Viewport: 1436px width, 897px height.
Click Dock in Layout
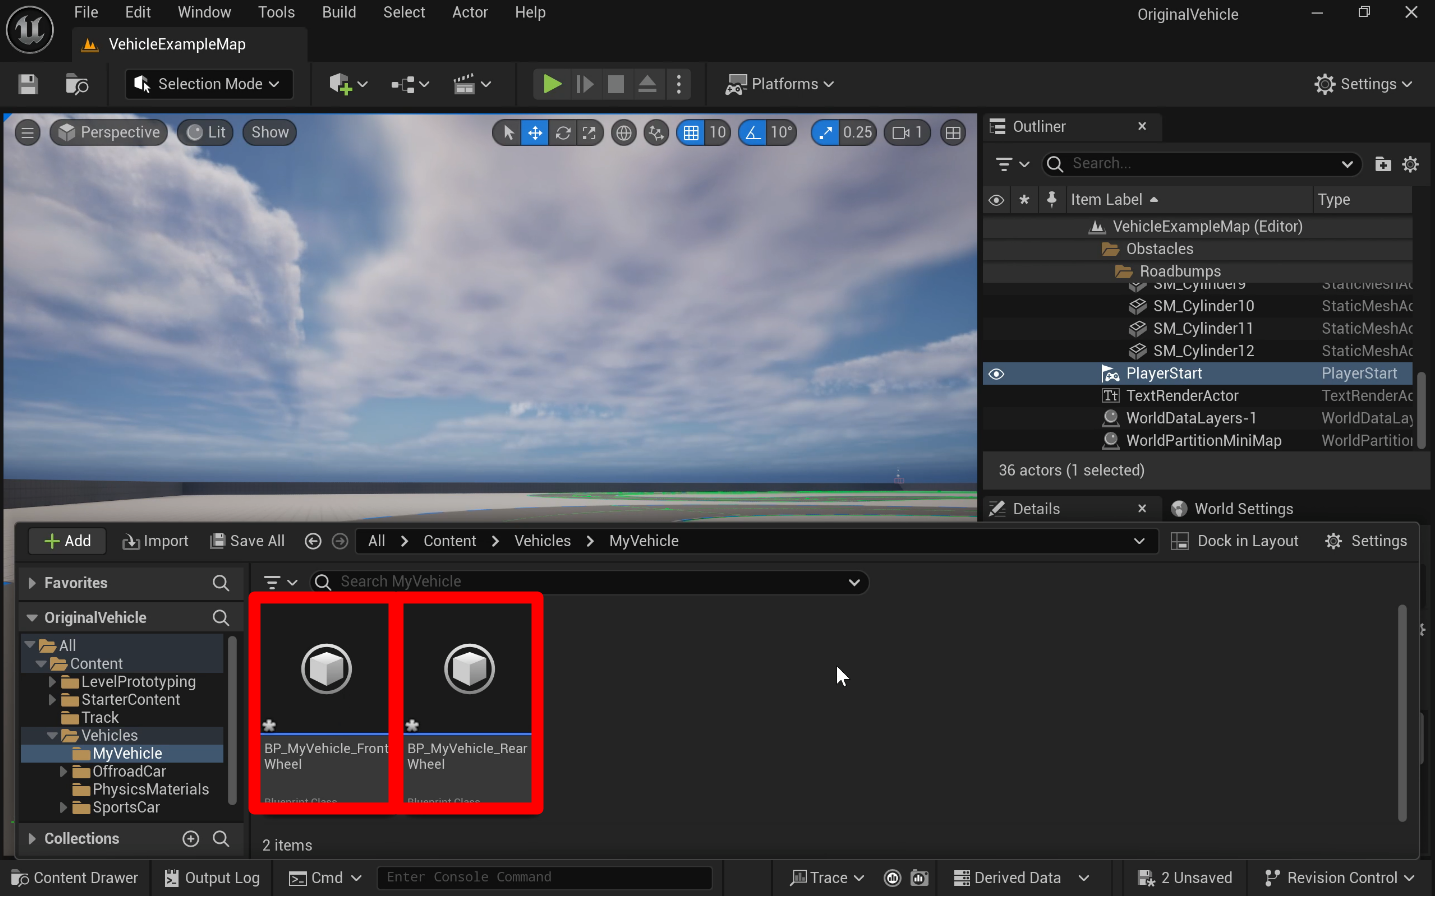1235,541
